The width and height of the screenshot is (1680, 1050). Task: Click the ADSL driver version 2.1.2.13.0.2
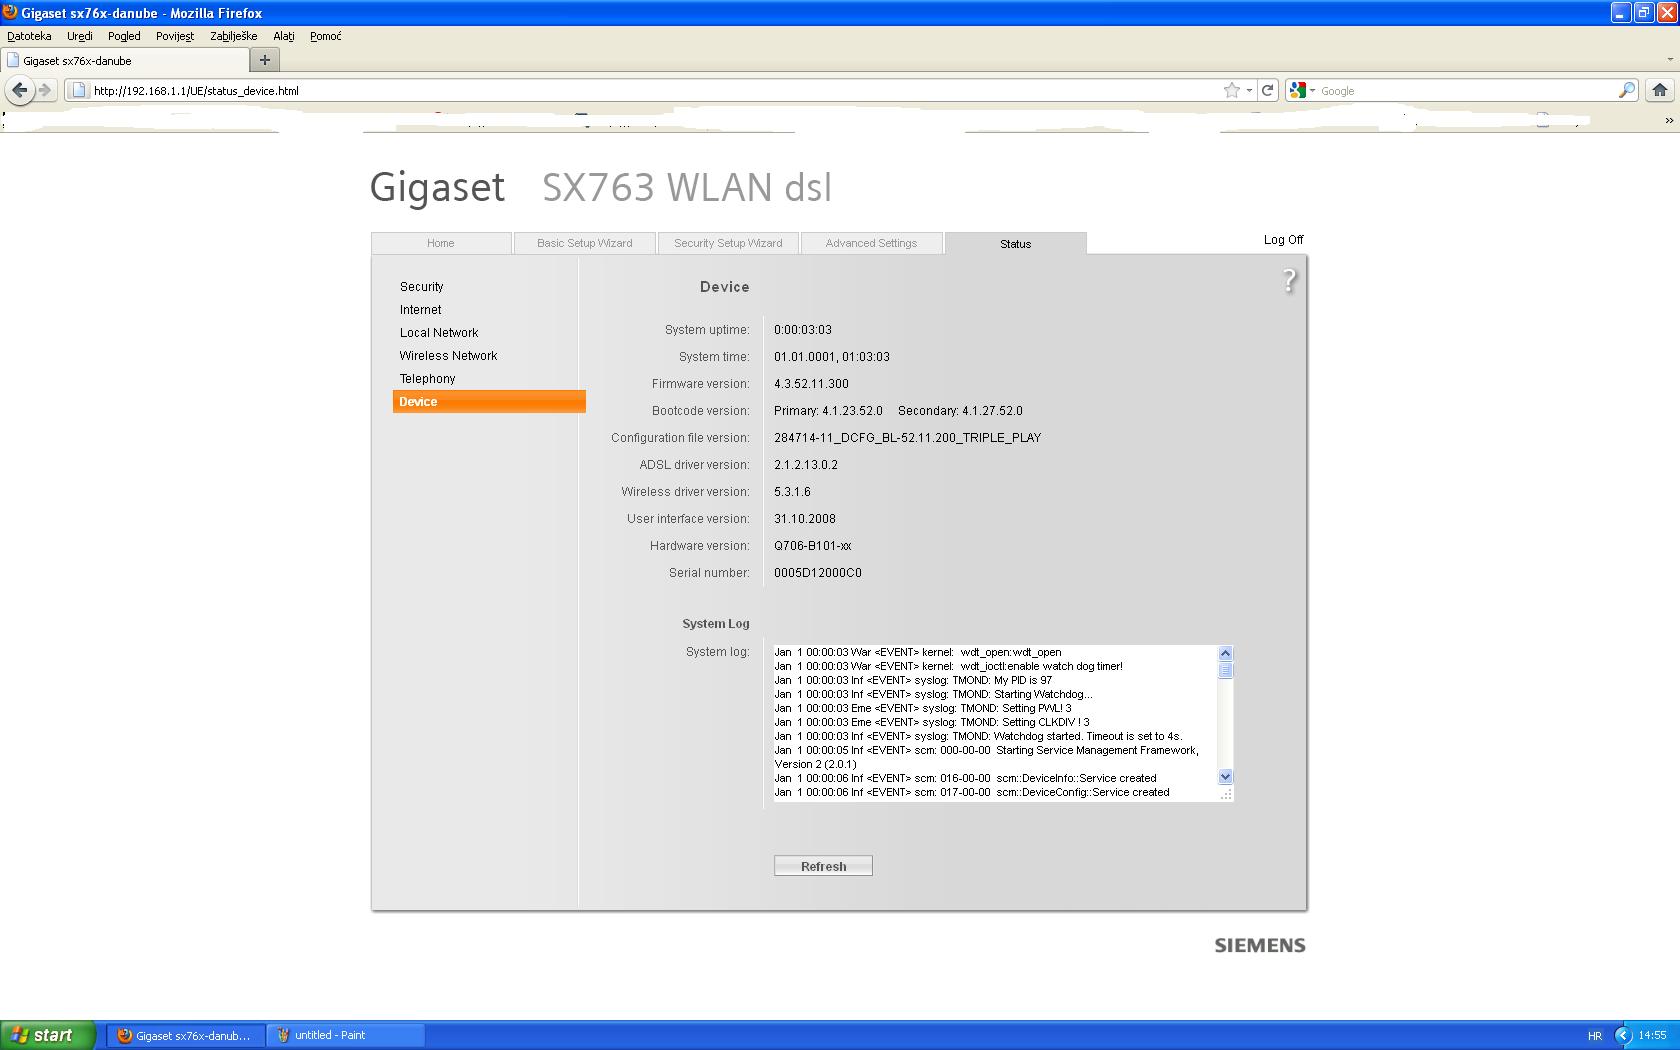(x=806, y=465)
